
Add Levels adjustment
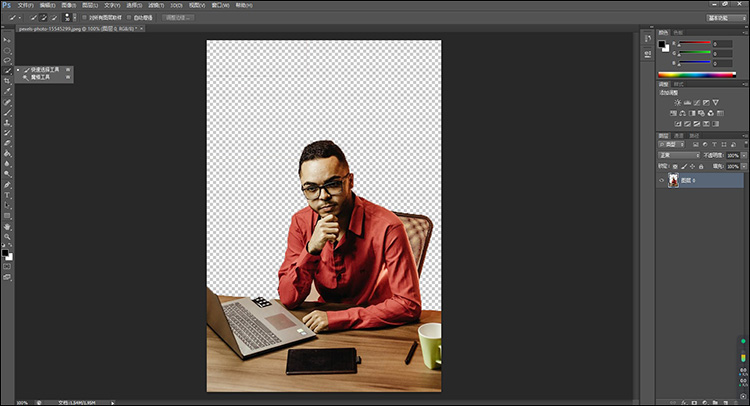click(687, 102)
